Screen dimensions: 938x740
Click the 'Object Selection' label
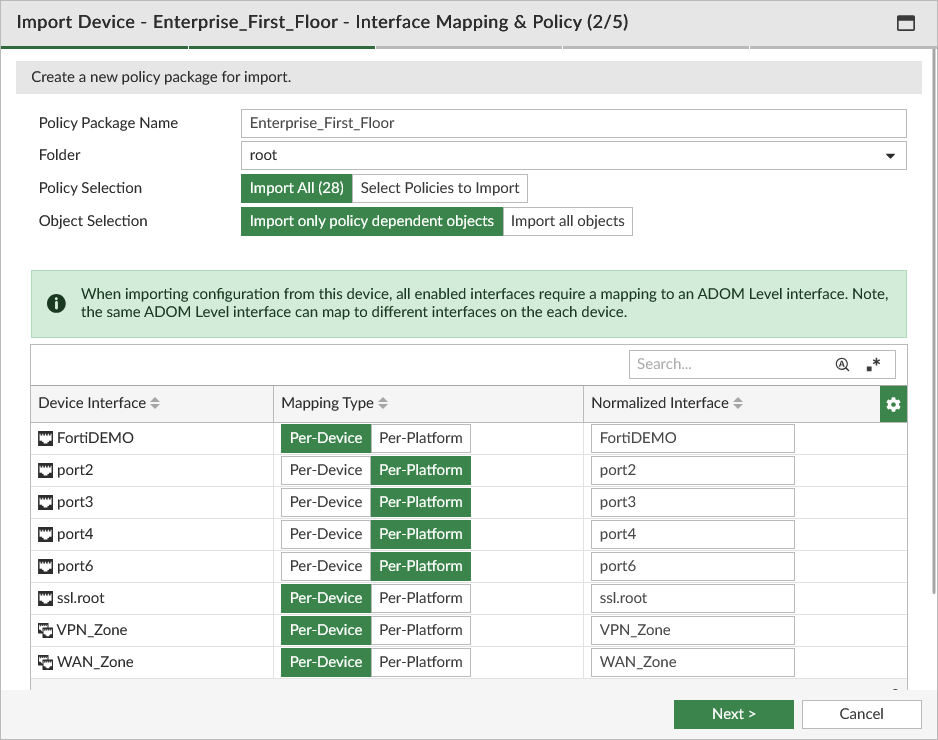(x=93, y=221)
